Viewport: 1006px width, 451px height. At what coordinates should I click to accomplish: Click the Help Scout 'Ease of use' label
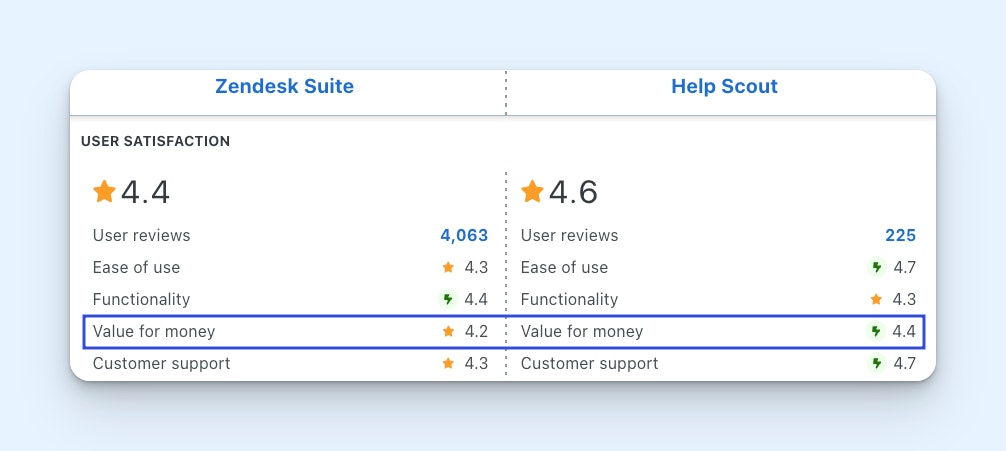point(565,268)
